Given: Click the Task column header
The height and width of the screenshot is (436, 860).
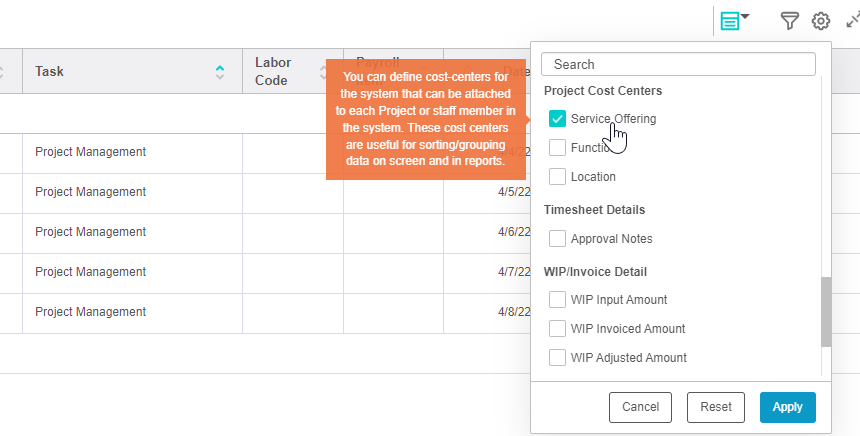Looking at the screenshot, I should tap(132, 71).
